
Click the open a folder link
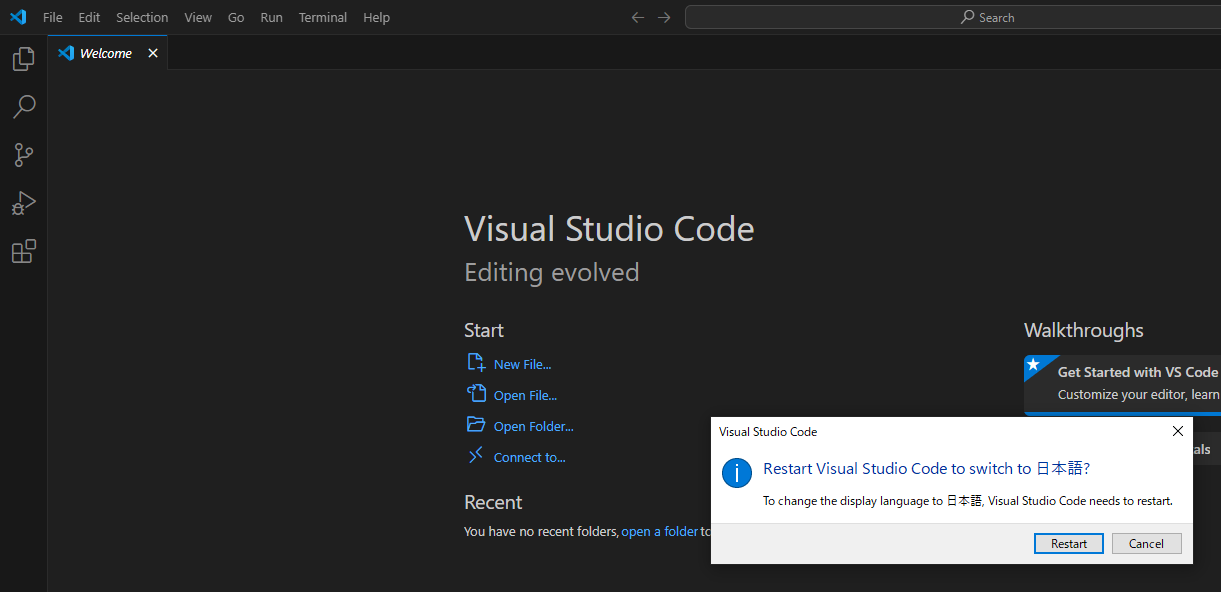pyautogui.click(x=660, y=531)
